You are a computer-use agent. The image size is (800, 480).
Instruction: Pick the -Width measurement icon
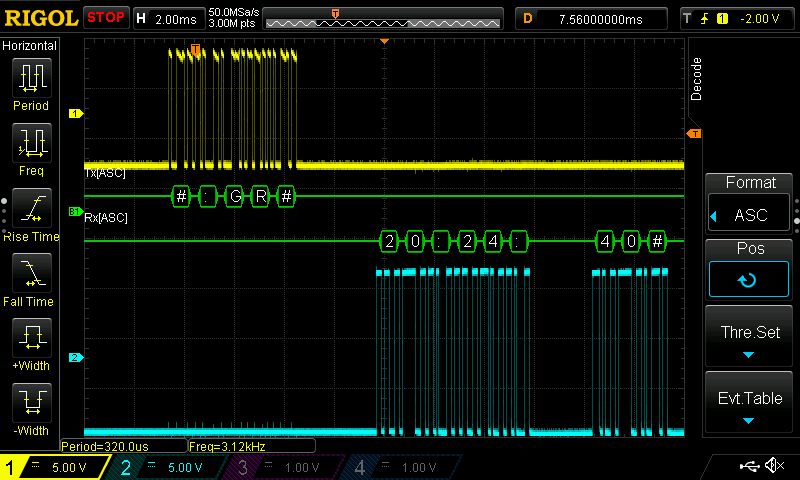pyautogui.click(x=31, y=403)
